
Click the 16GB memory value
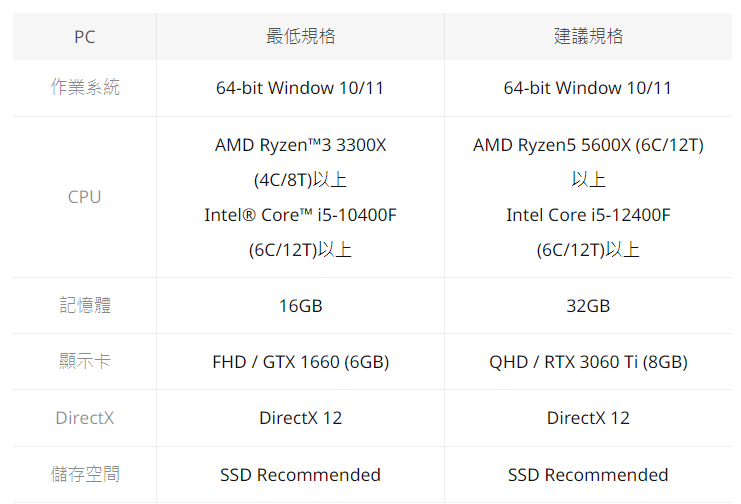[x=300, y=306]
